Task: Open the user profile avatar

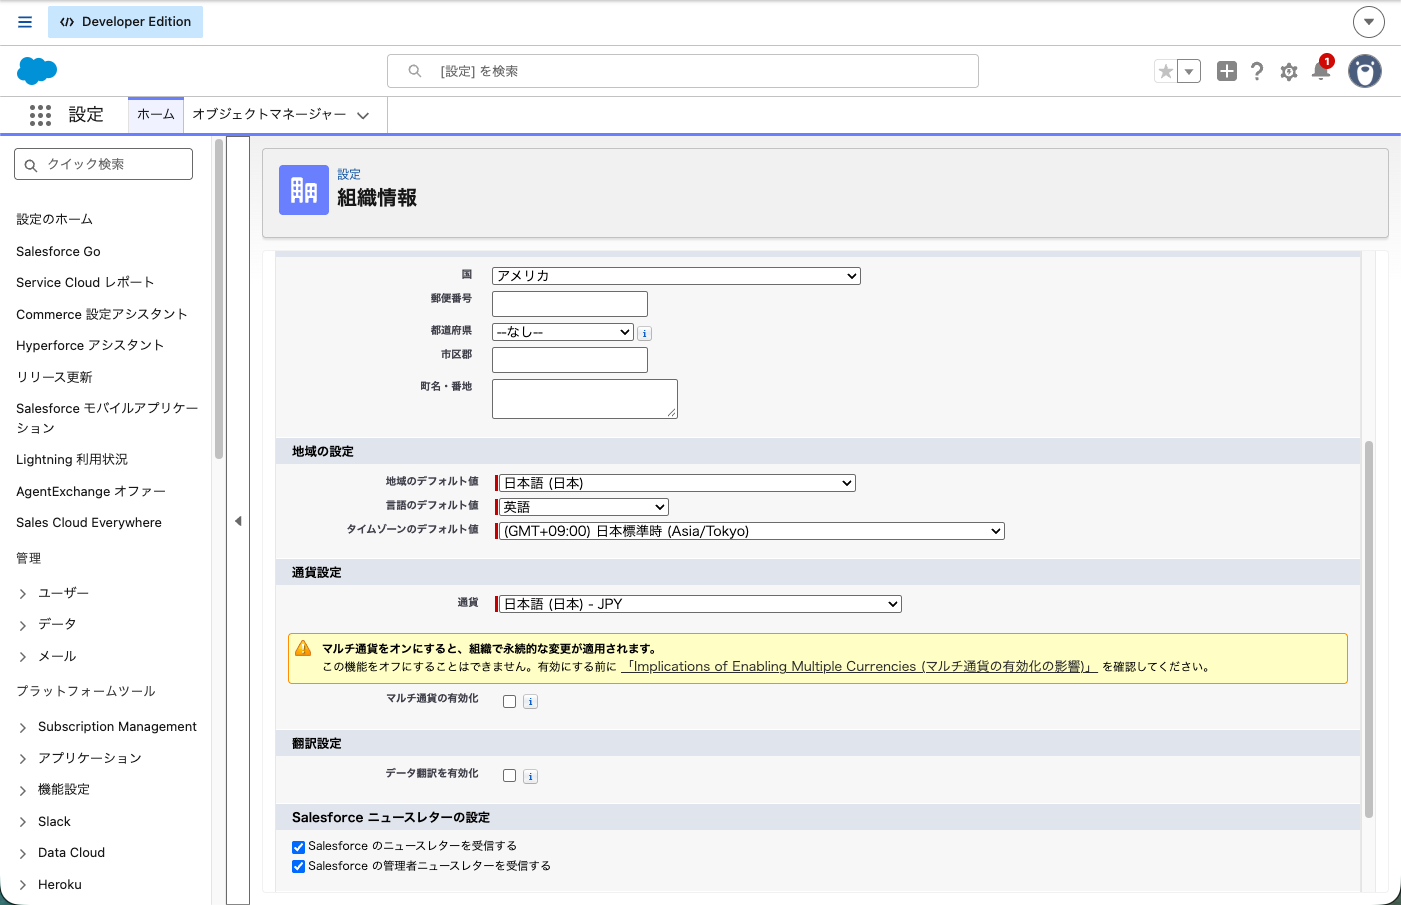Action: [x=1365, y=71]
